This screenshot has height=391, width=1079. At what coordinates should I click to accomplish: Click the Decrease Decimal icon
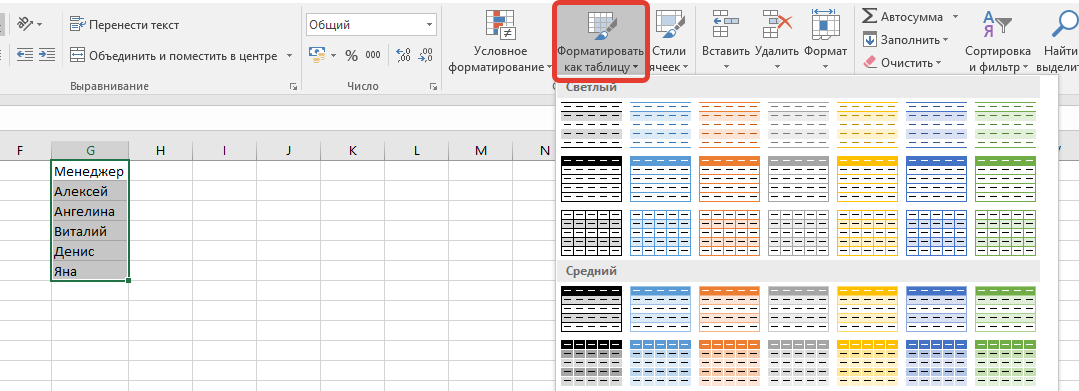[x=426, y=55]
